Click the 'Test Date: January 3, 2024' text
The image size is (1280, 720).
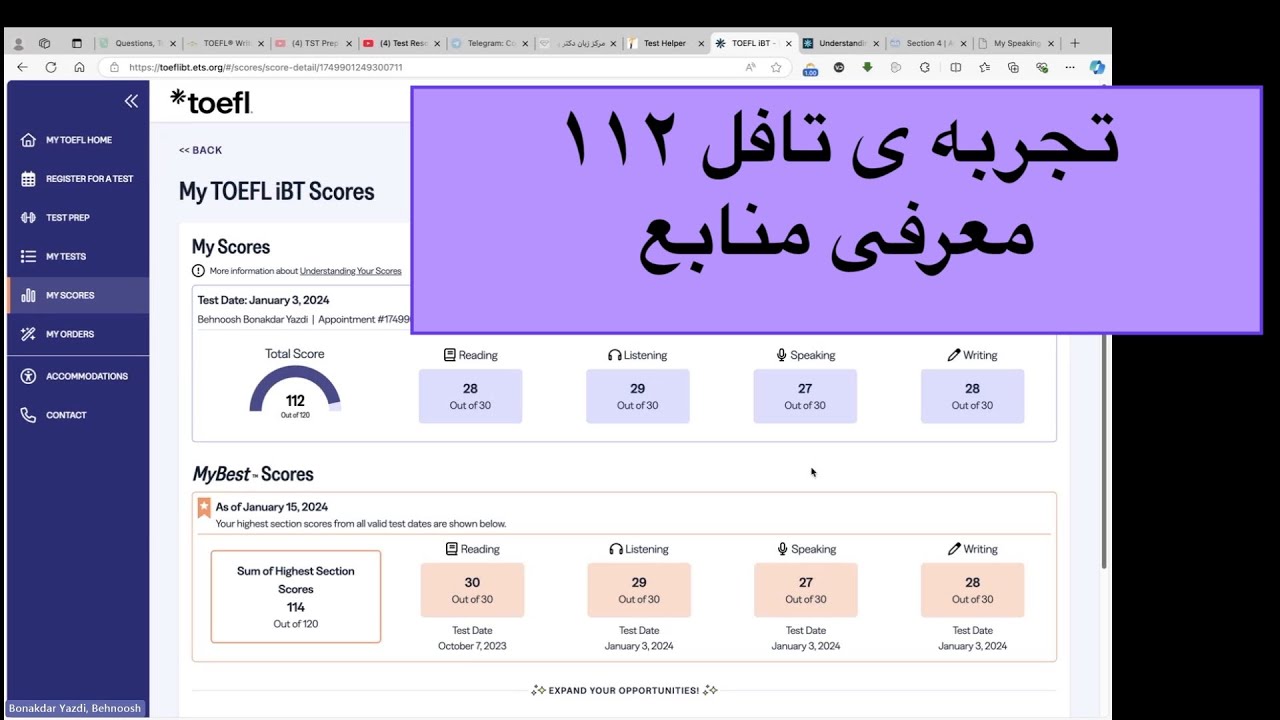click(263, 300)
